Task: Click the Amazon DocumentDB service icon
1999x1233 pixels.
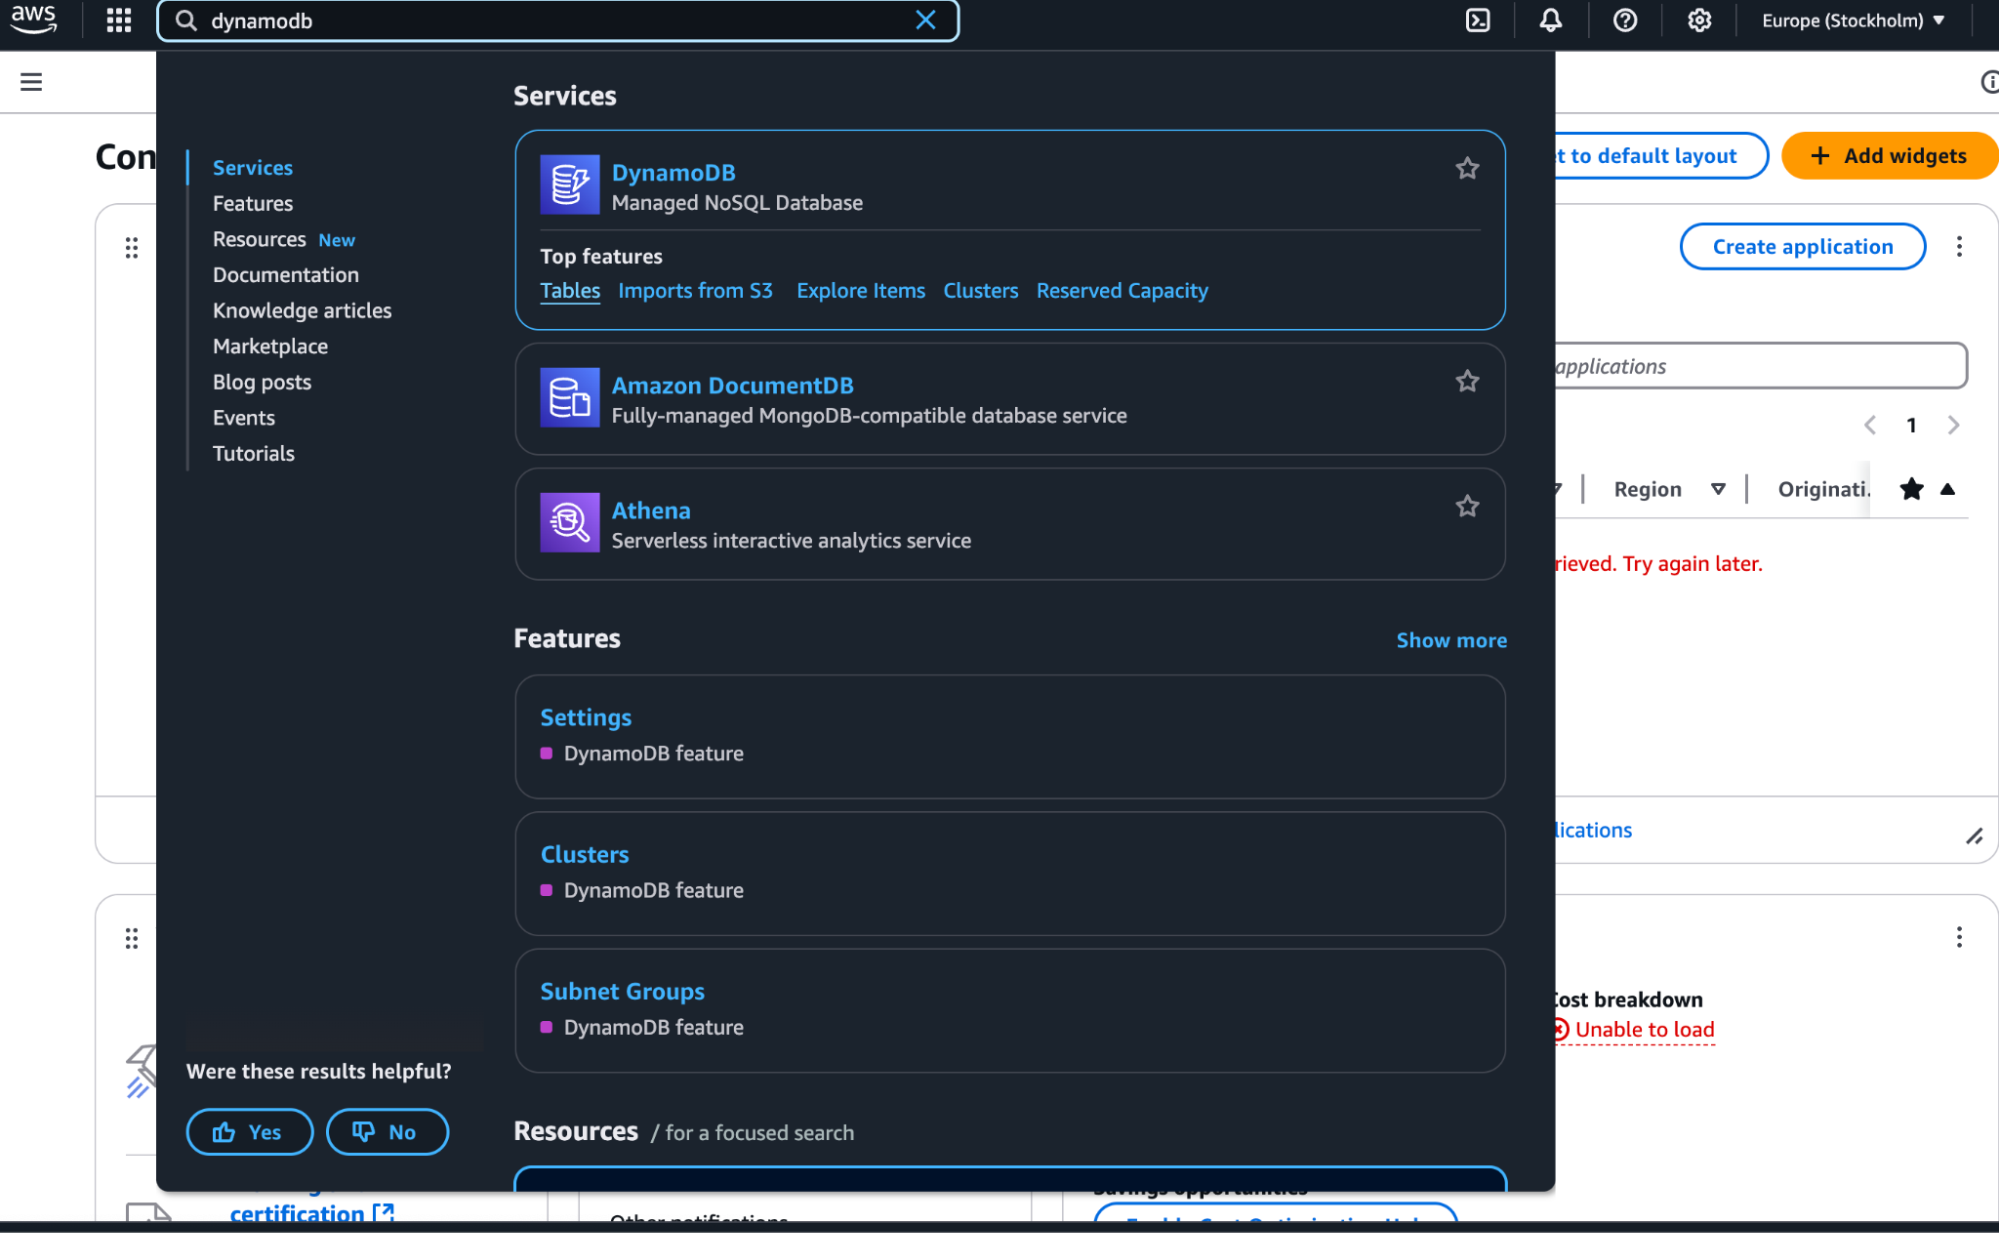Action: coord(570,397)
